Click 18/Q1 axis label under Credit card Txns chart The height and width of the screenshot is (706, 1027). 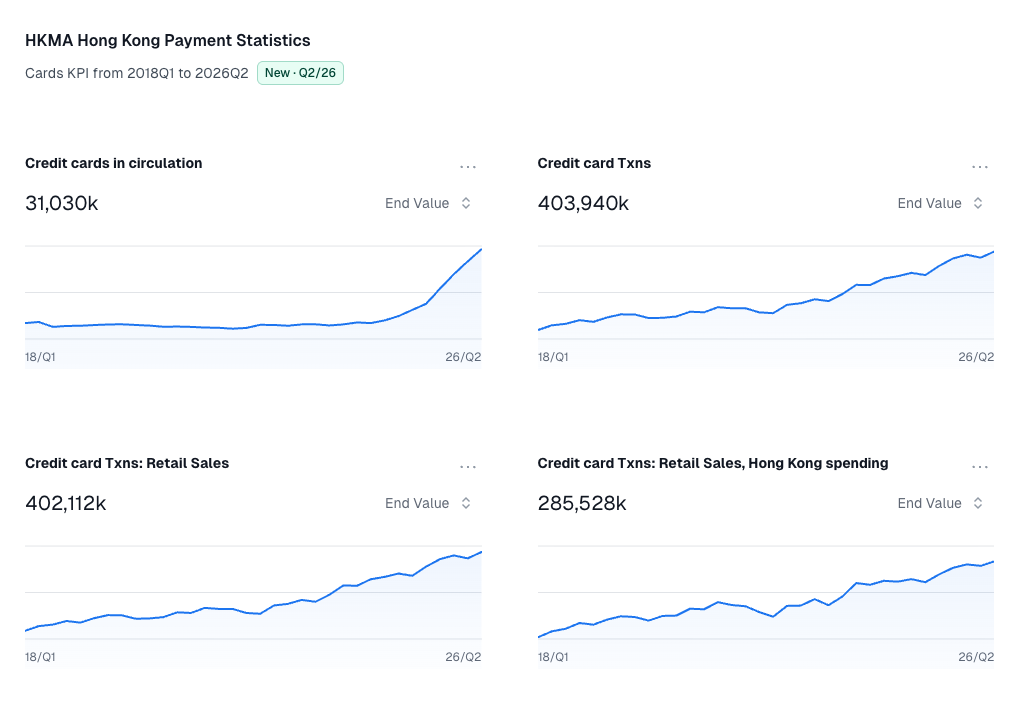click(x=553, y=357)
